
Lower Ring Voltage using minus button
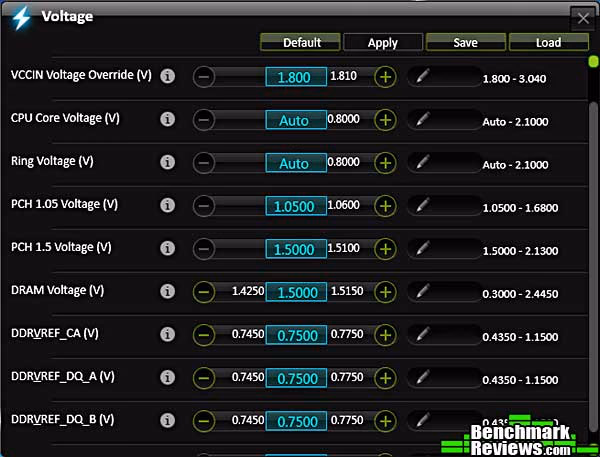pos(204,163)
